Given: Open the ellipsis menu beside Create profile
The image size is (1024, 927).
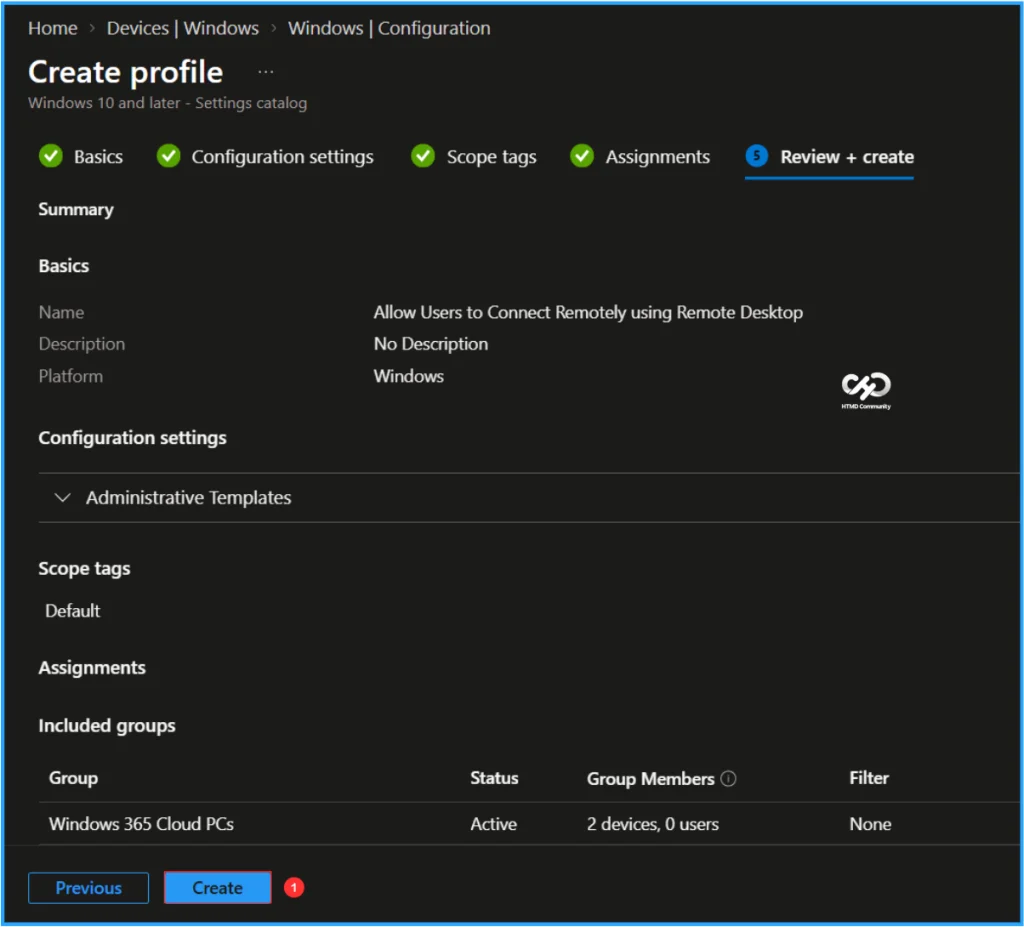Looking at the screenshot, I should tap(265, 72).
